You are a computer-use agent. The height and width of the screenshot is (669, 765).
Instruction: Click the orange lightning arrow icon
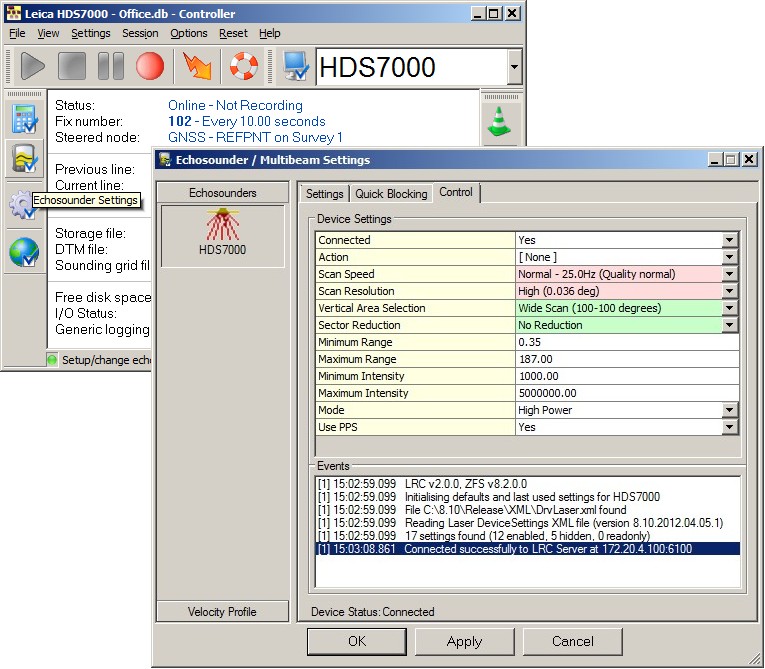coord(197,67)
